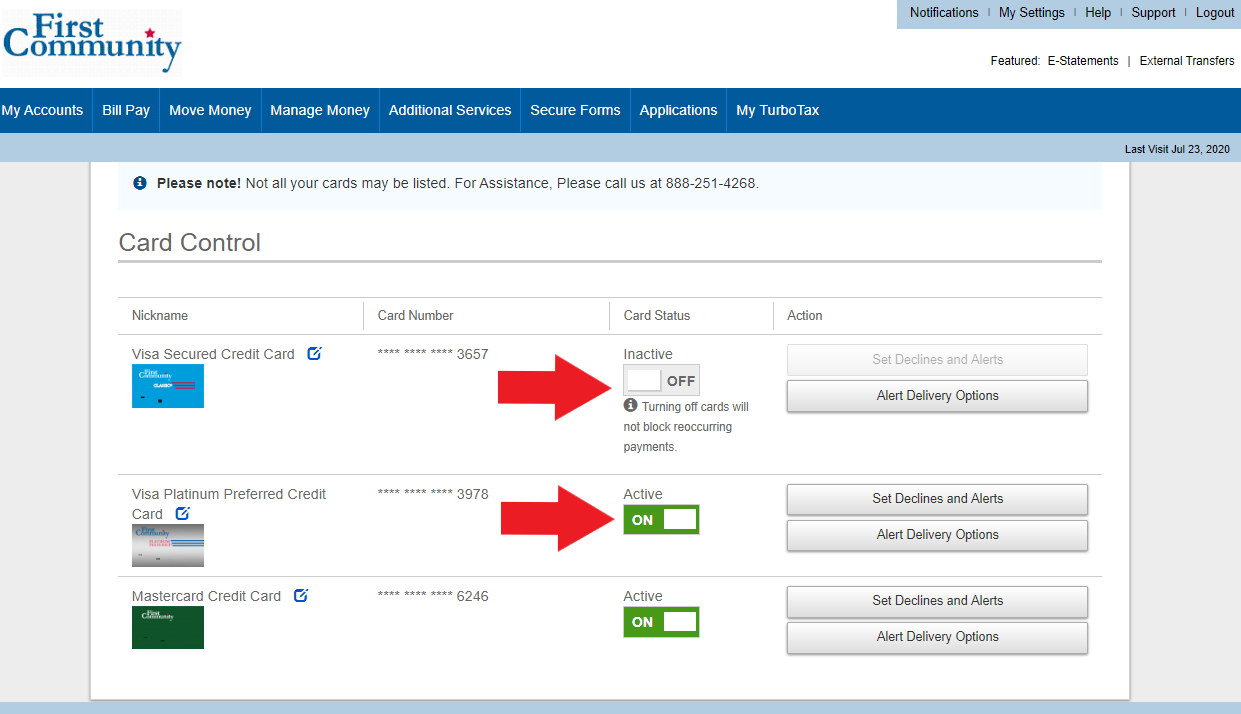This screenshot has height=714, width=1241.
Task: Click the Nickname column header
Action: point(160,315)
